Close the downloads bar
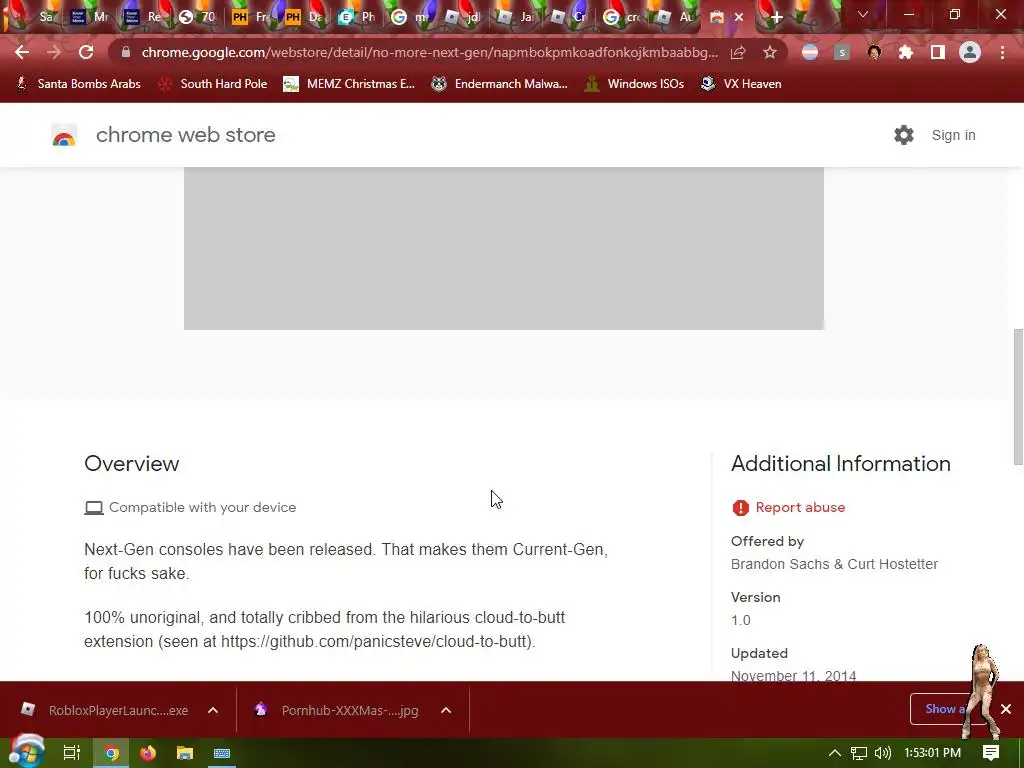1024x768 pixels. 1006,709
